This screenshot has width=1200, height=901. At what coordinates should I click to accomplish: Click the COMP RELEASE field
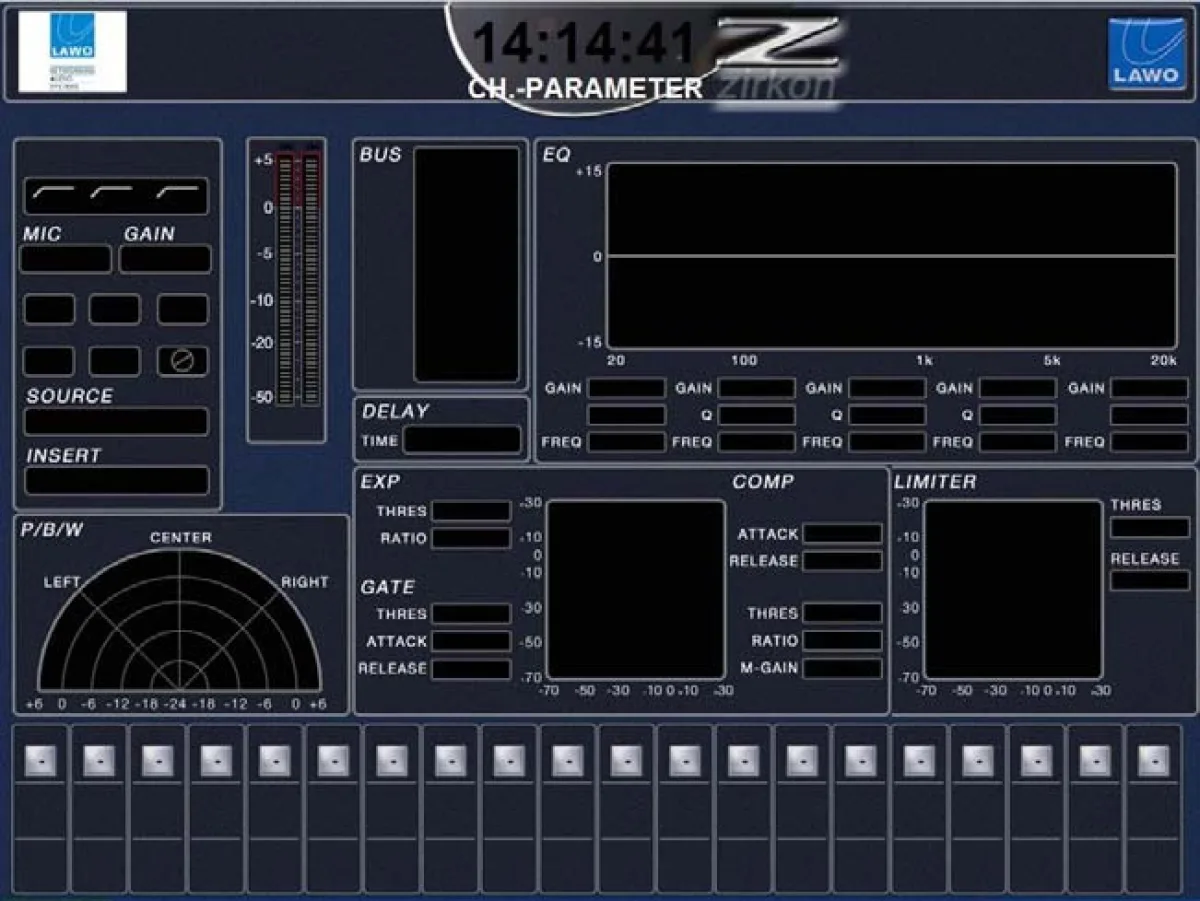click(842, 561)
